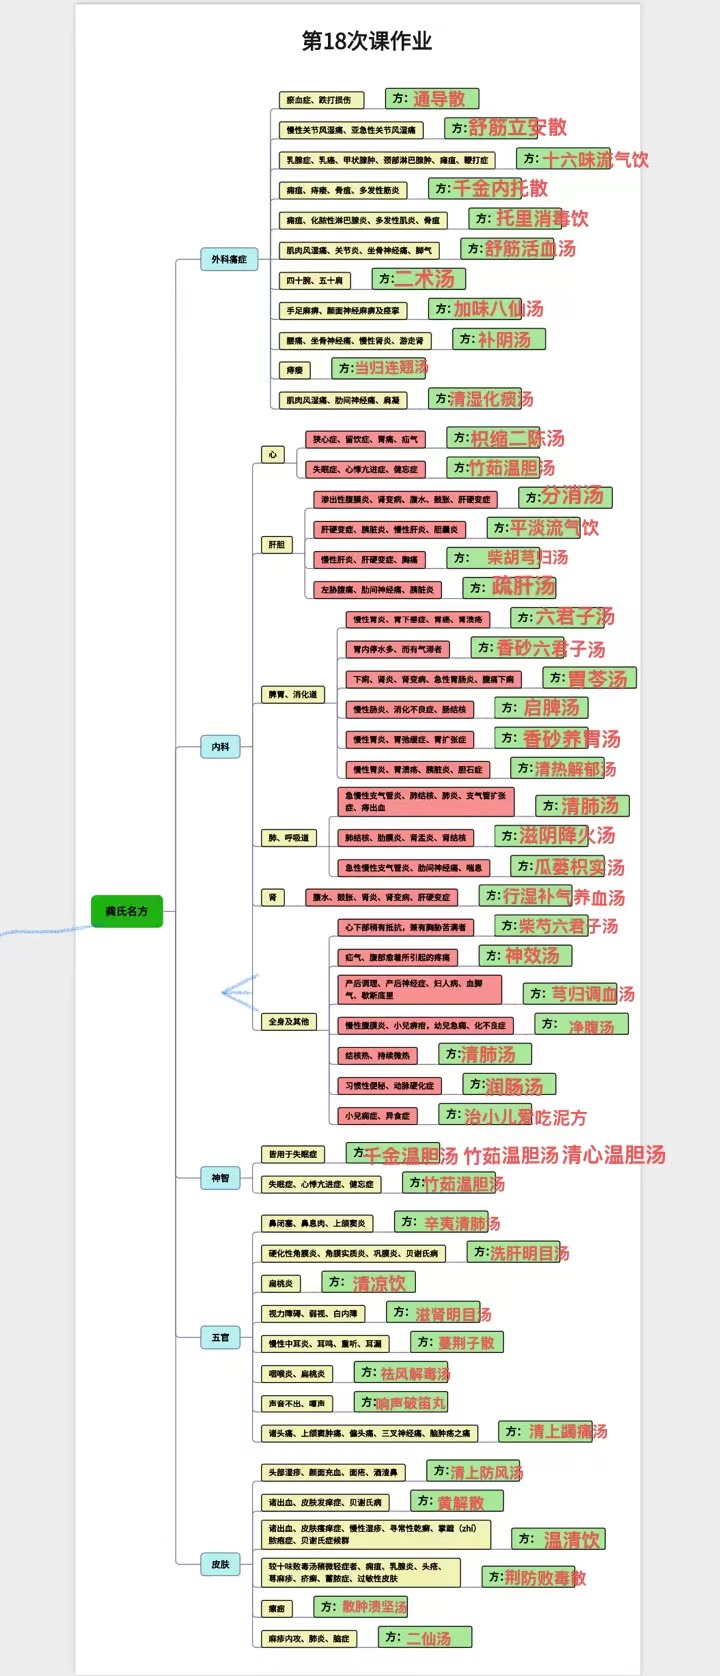
Task: Select the 神智 branch node
Action: pos(220,1178)
